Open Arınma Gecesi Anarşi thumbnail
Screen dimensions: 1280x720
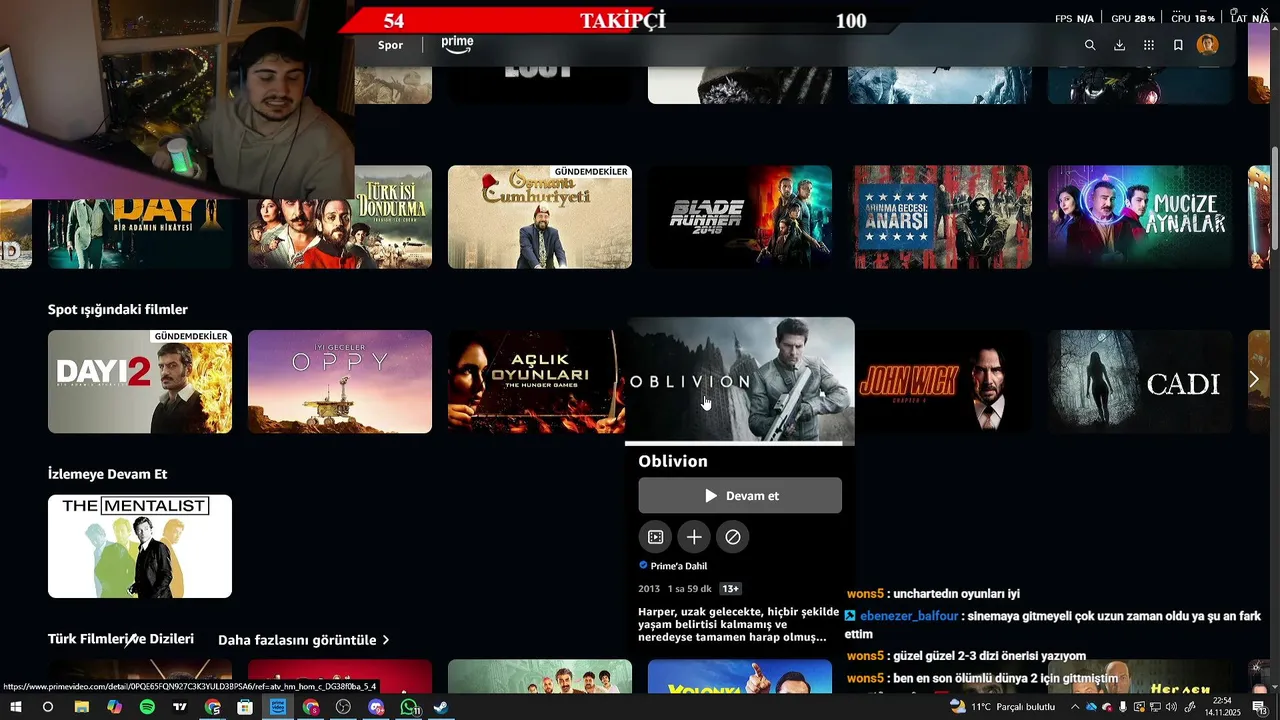click(940, 217)
